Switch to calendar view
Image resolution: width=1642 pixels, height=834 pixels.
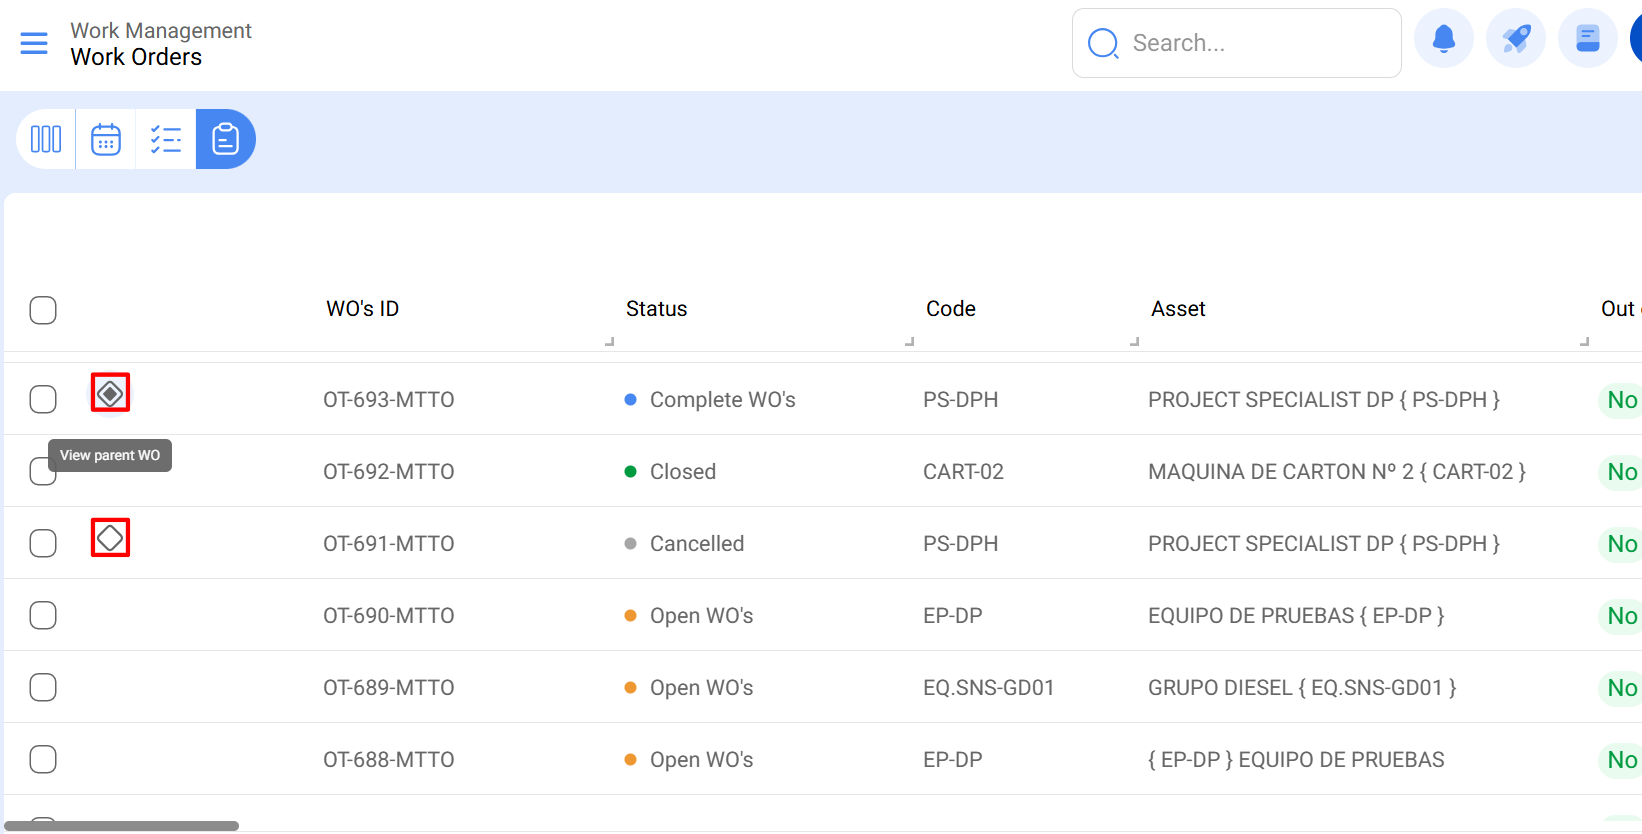click(x=106, y=139)
